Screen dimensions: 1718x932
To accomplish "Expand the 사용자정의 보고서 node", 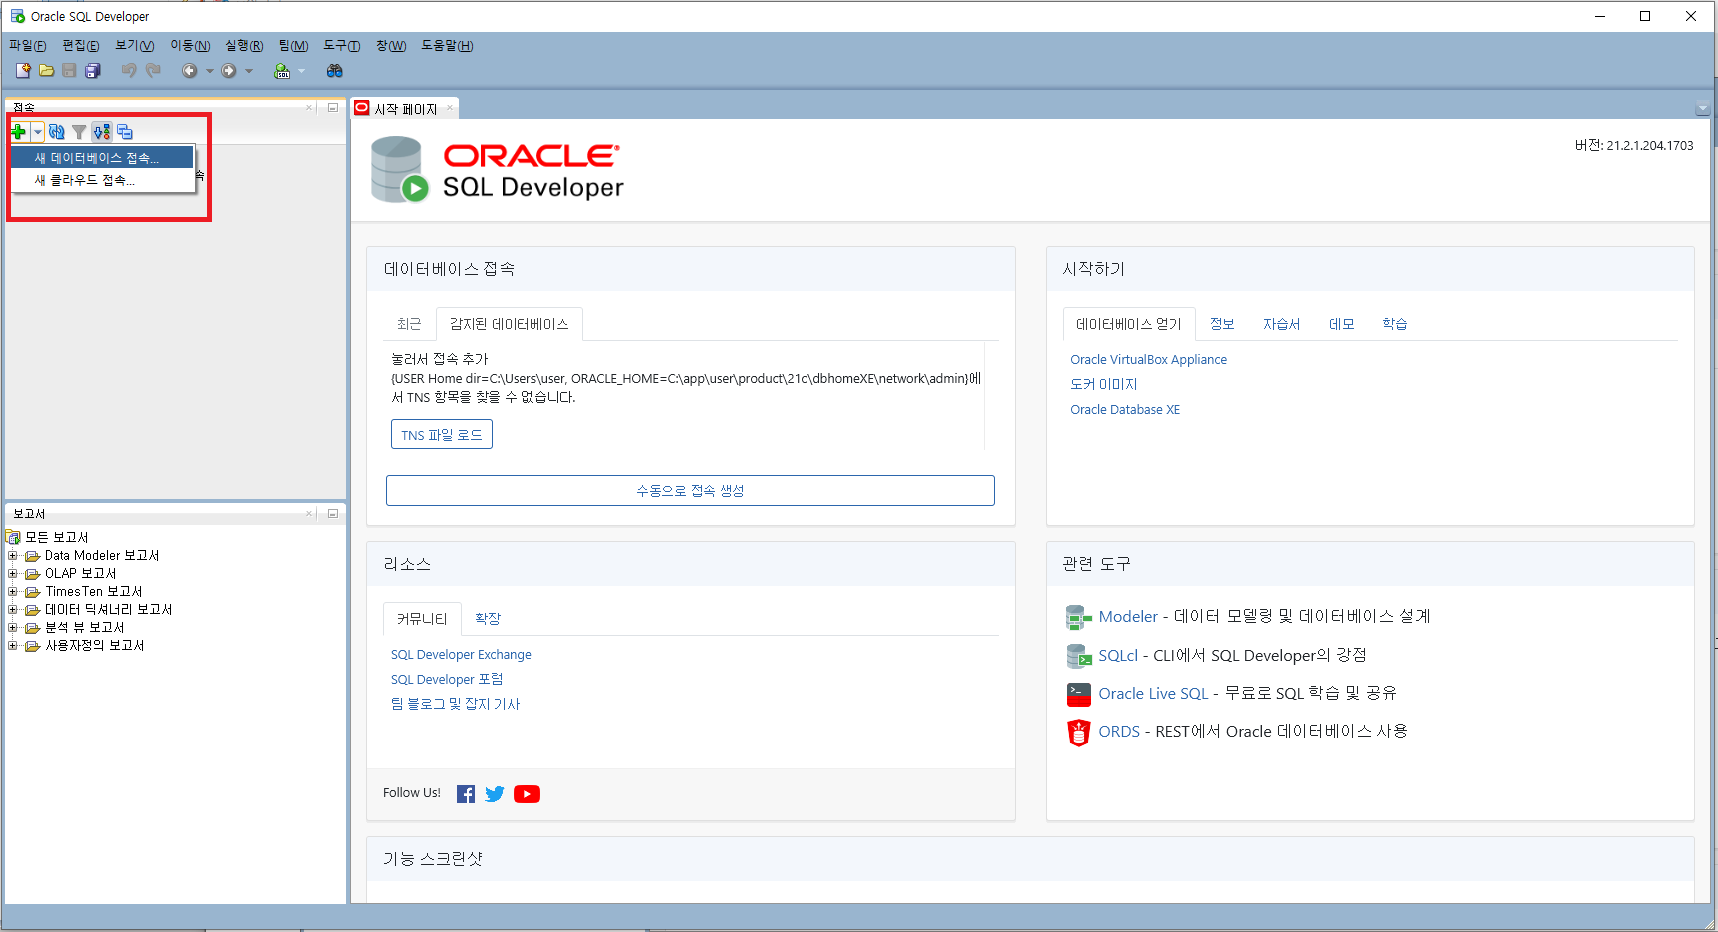I will point(13,646).
